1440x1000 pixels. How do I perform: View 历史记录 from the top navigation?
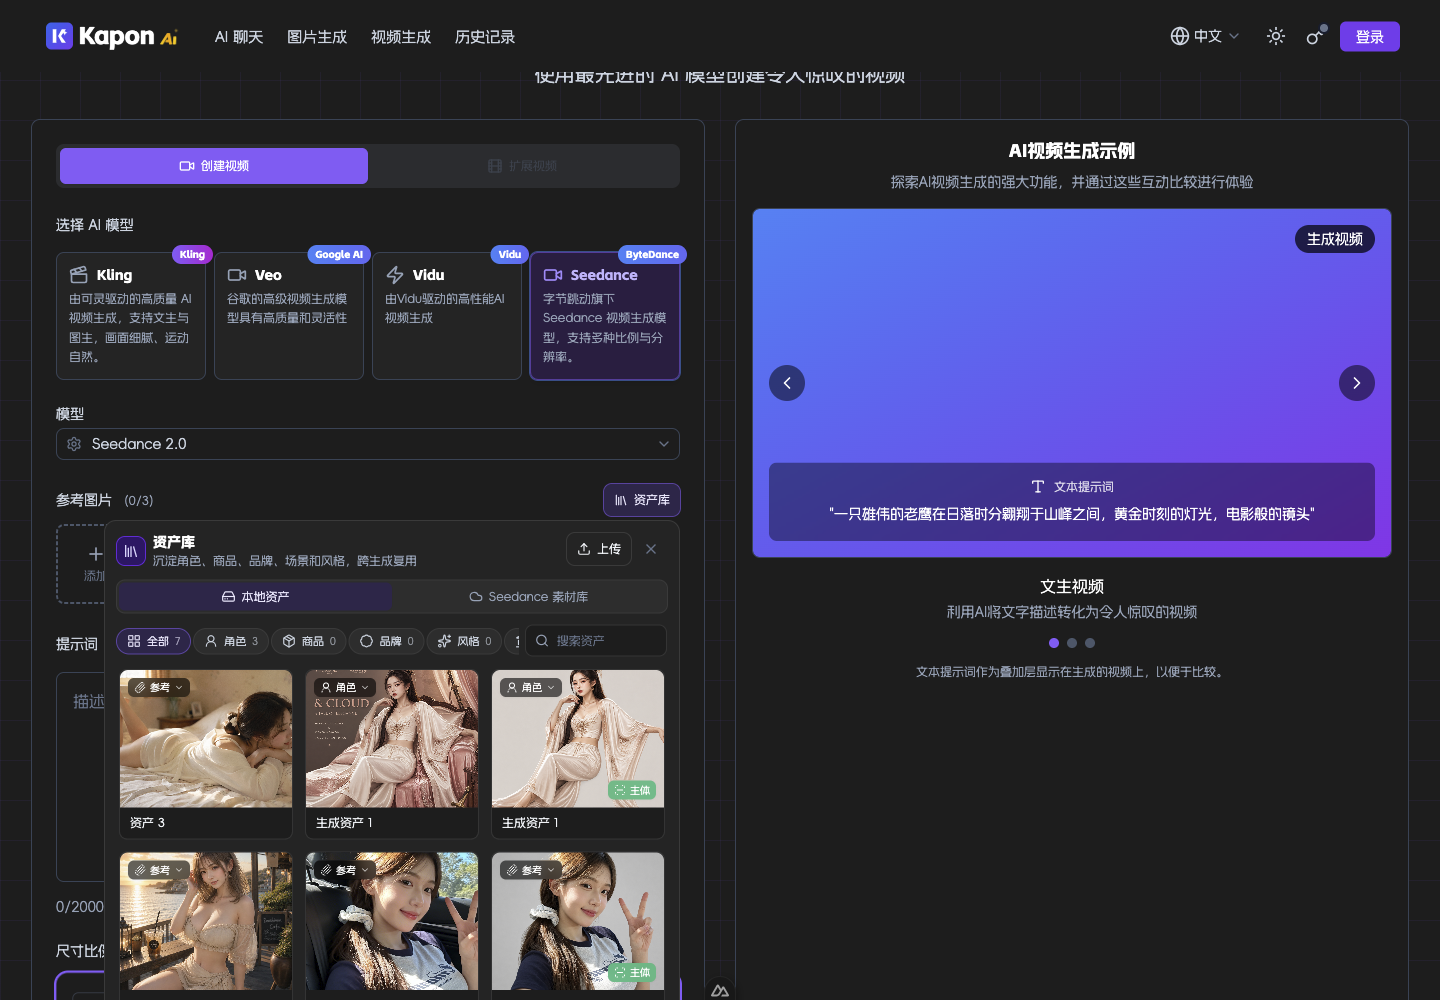click(485, 37)
